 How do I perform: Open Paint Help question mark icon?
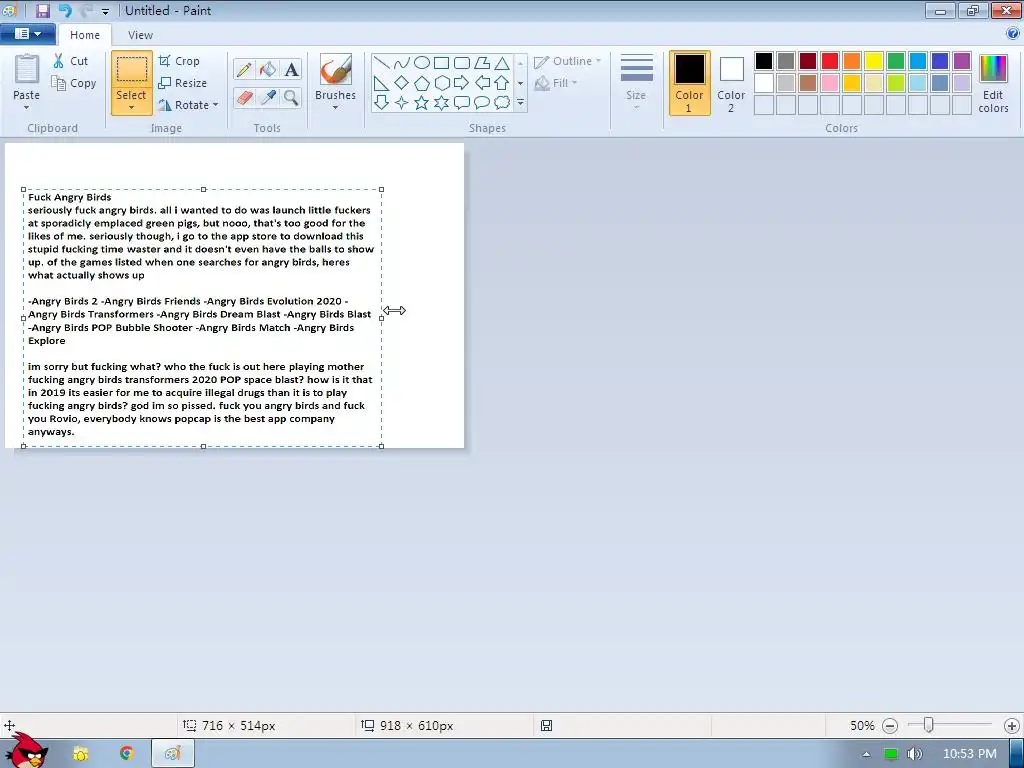(1014, 34)
